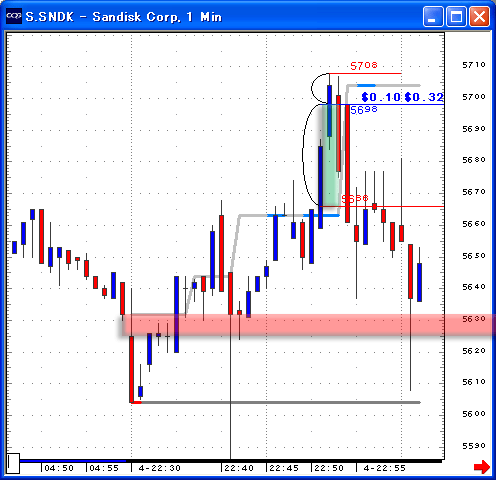Click the red 5666 price label
The image size is (496, 480).
pos(355,199)
